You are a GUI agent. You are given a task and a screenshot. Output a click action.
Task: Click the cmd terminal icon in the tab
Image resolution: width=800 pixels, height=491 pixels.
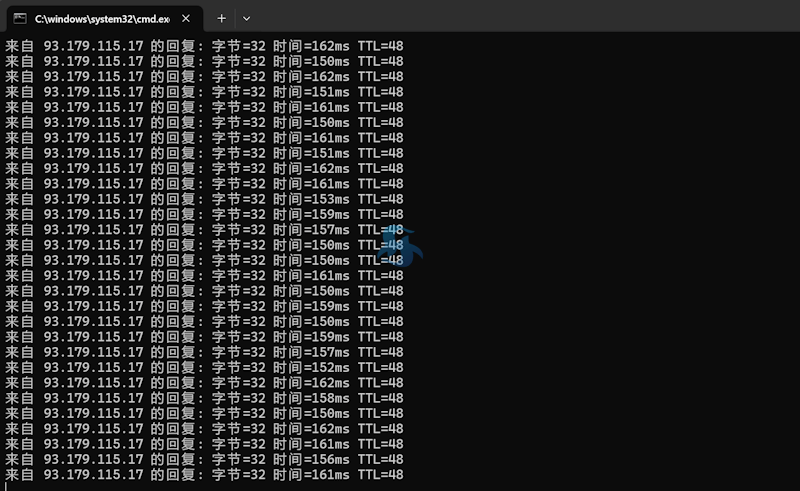[x=20, y=19]
